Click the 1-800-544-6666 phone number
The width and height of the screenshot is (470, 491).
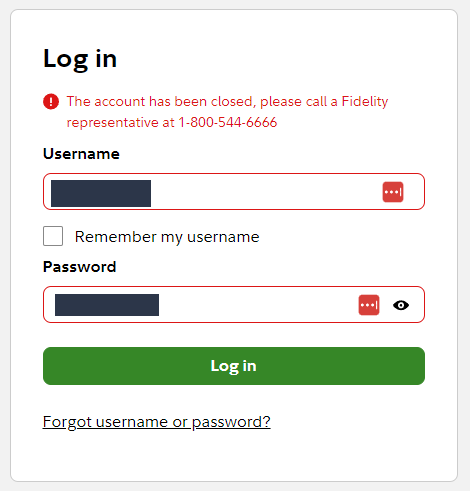(x=228, y=122)
